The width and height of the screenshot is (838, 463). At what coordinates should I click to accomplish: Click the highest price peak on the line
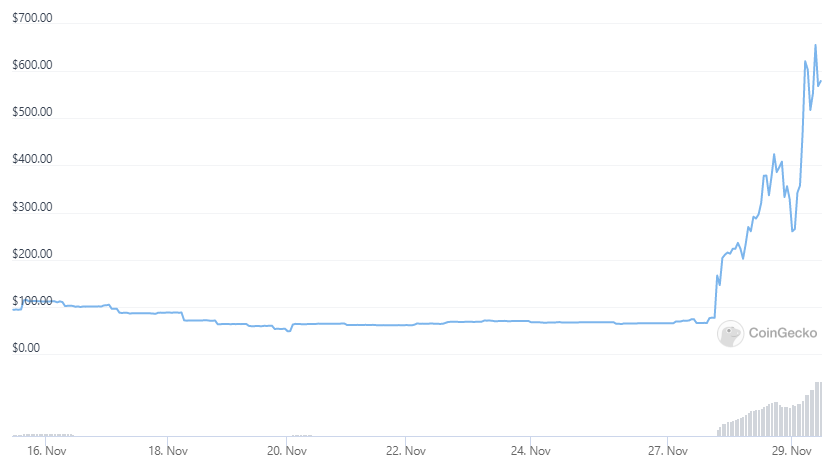point(815,45)
